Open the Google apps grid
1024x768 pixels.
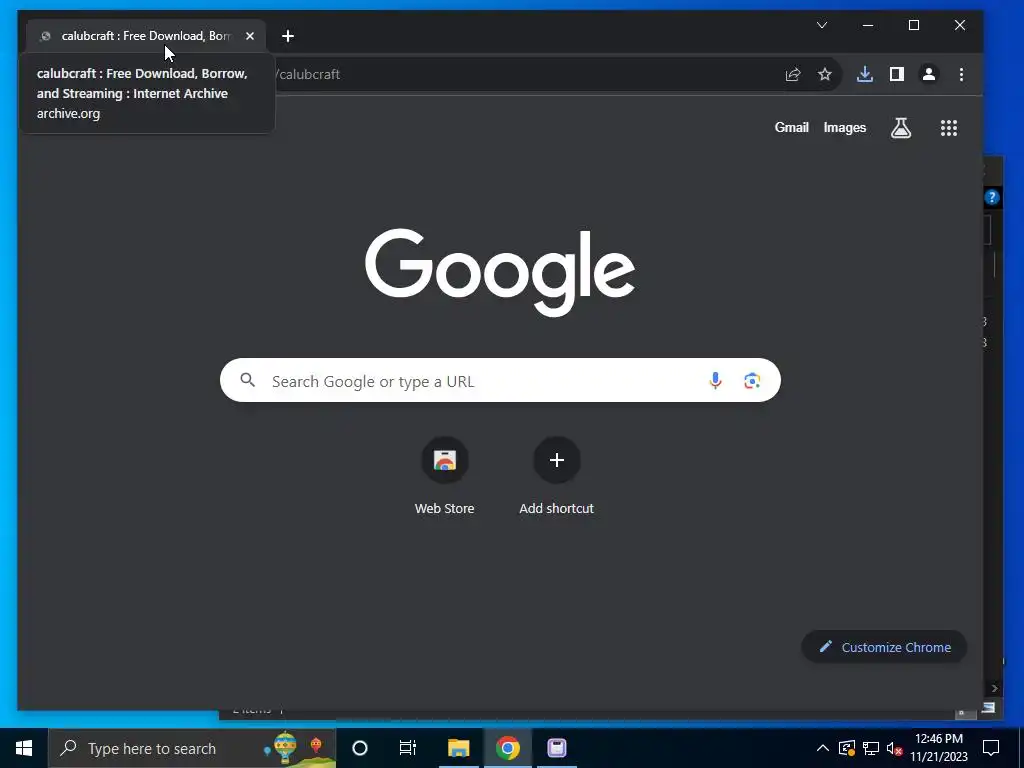pos(949,128)
